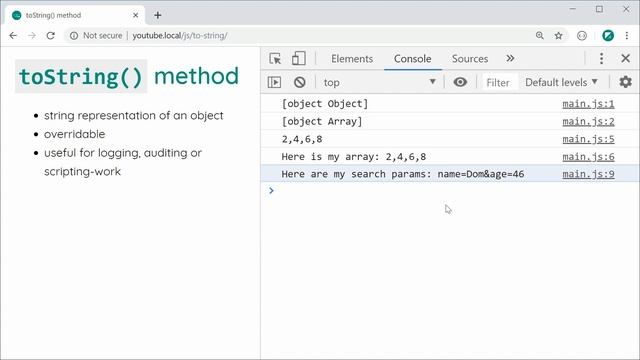Create a live expression with eye icon
This screenshot has height=360, width=640.
(x=460, y=82)
